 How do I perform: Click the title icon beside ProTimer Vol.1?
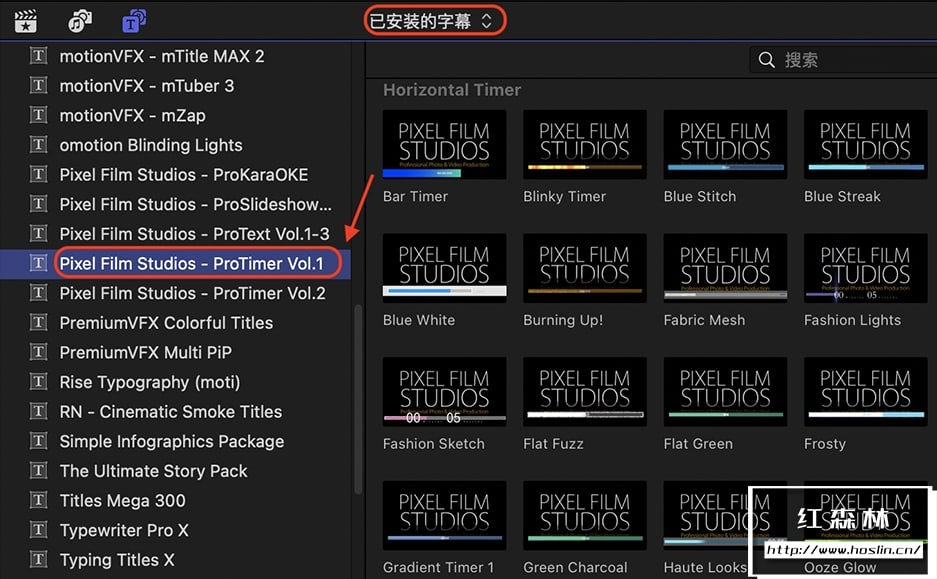38,263
